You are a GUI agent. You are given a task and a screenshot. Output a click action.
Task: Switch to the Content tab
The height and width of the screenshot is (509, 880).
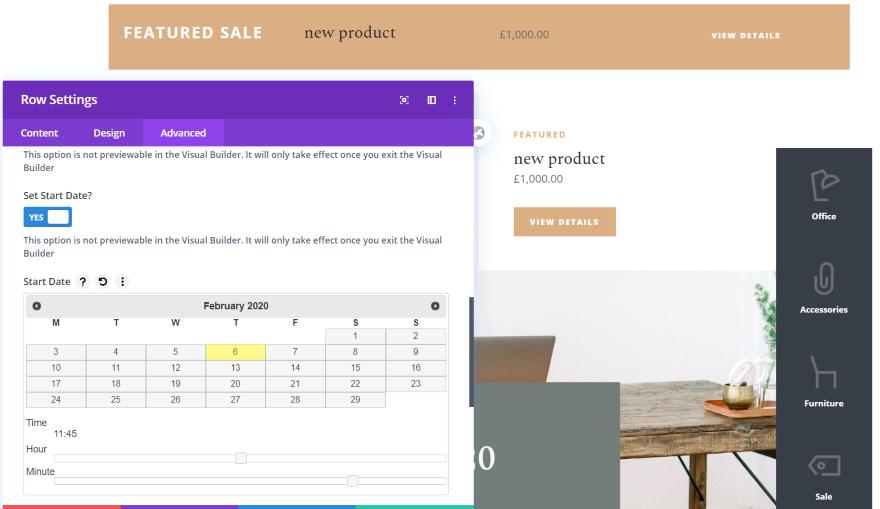click(x=39, y=133)
